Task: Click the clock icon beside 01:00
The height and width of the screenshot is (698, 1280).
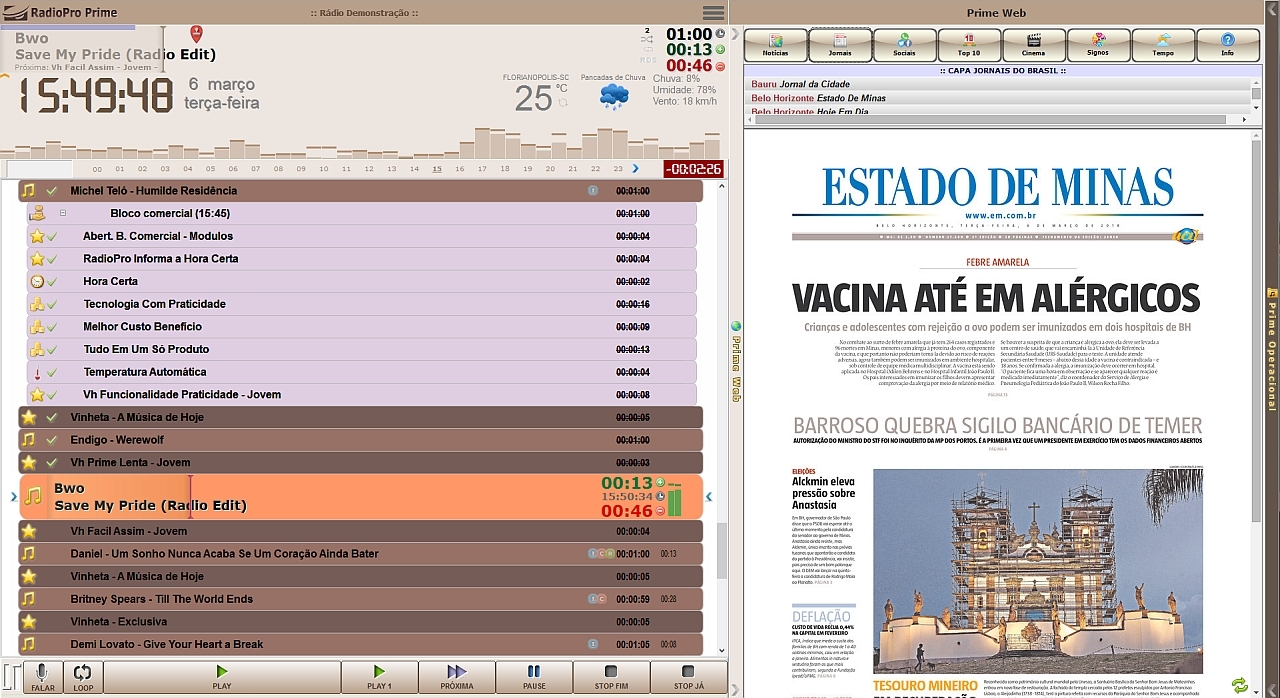Action: pyautogui.click(x=720, y=33)
